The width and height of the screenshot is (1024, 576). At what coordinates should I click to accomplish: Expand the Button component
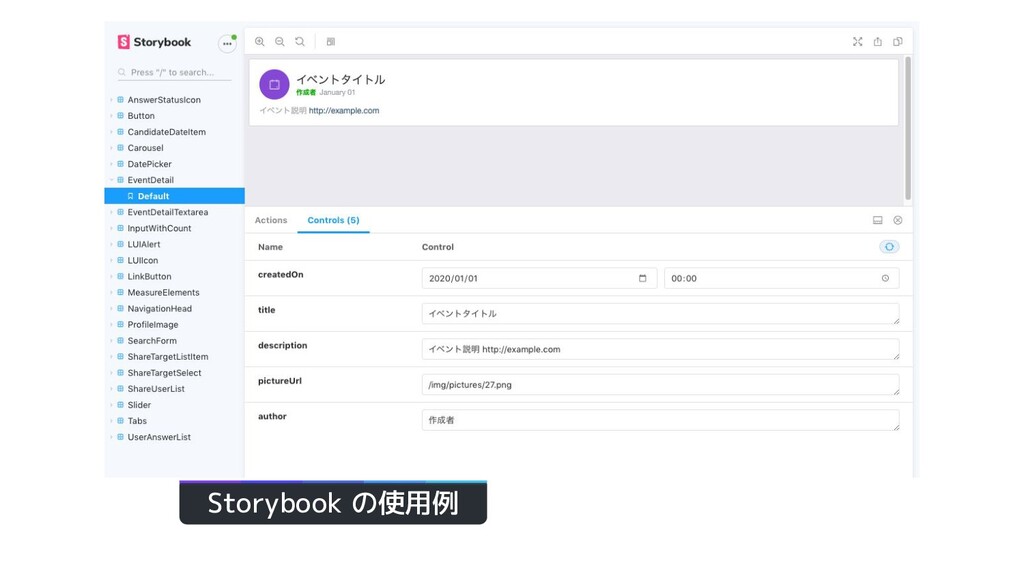click(x=141, y=116)
